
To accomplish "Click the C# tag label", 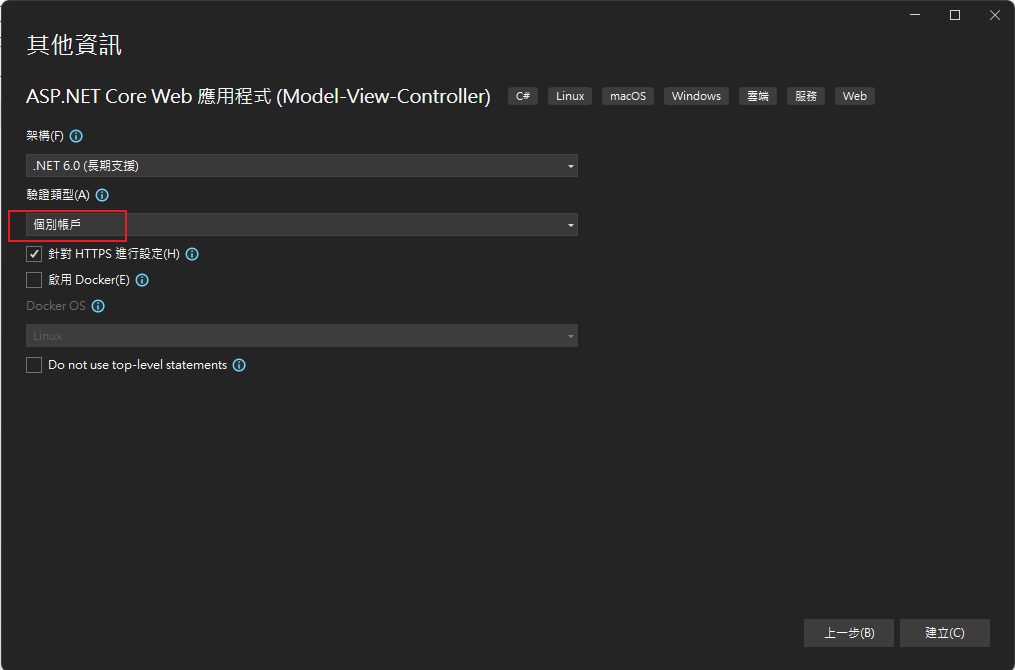I will (x=523, y=96).
